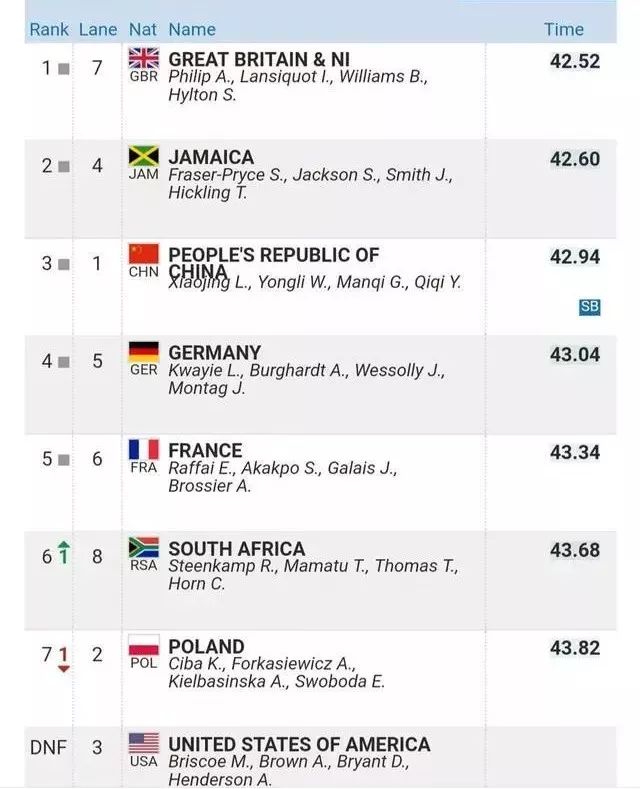Click the Jamaica flag icon

click(x=144, y=156)
